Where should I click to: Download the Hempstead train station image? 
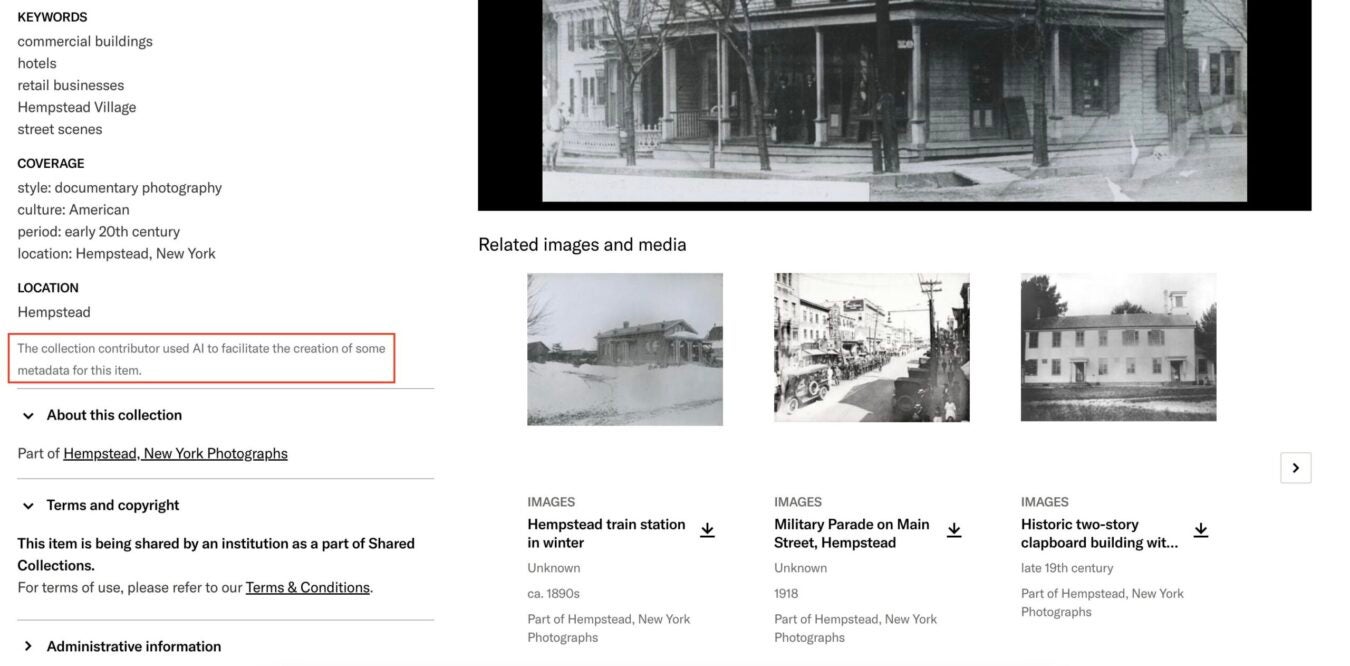pyautogui.click(x=707, y=529)
